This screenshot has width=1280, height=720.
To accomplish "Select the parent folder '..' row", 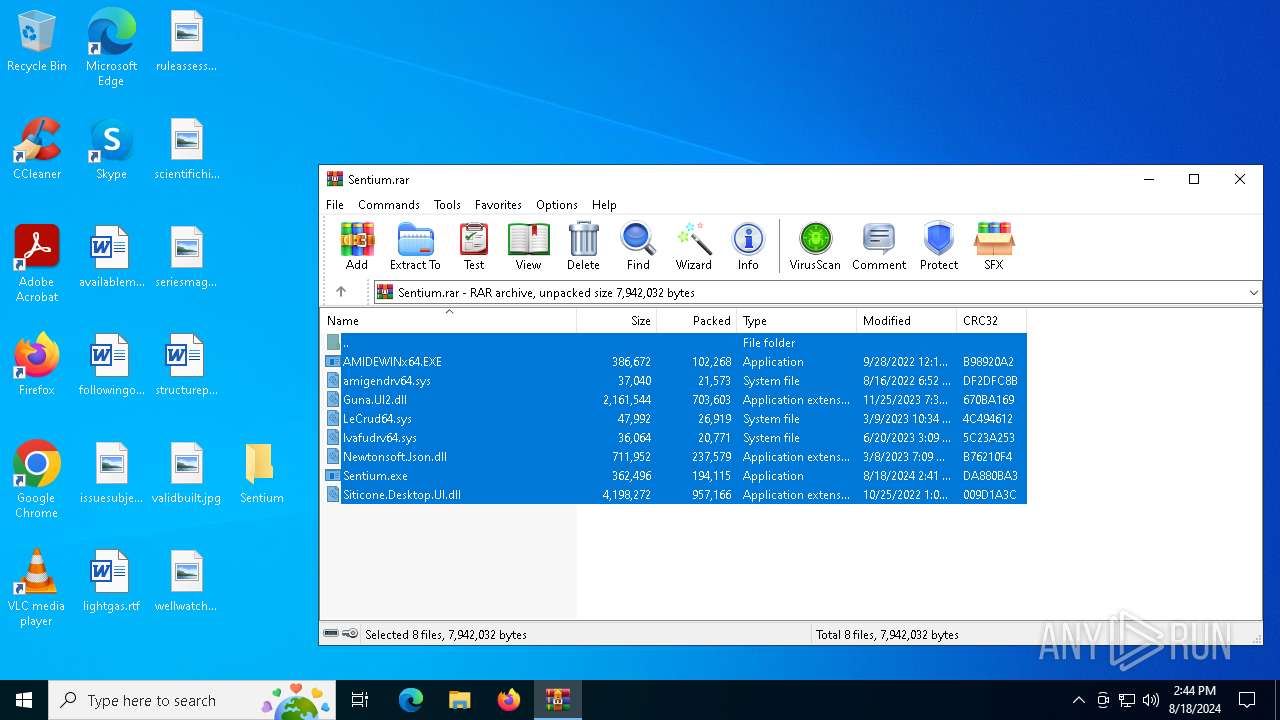I will (x=674, y=343).
